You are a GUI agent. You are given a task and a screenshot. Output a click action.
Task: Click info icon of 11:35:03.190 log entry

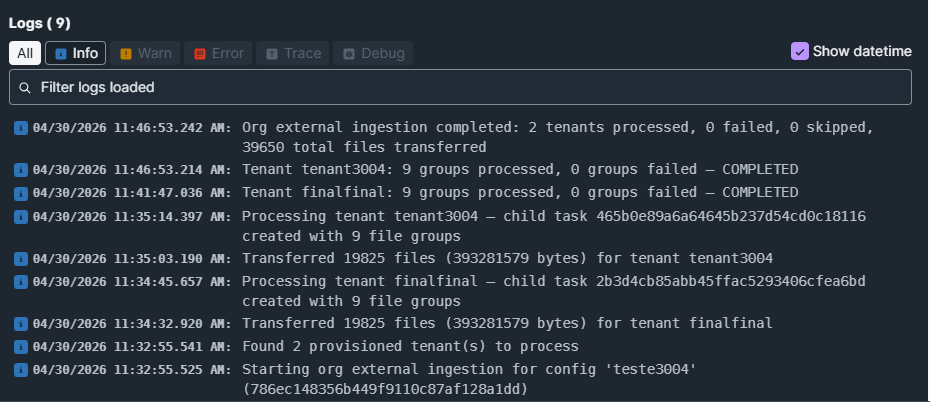click(21, 259)
